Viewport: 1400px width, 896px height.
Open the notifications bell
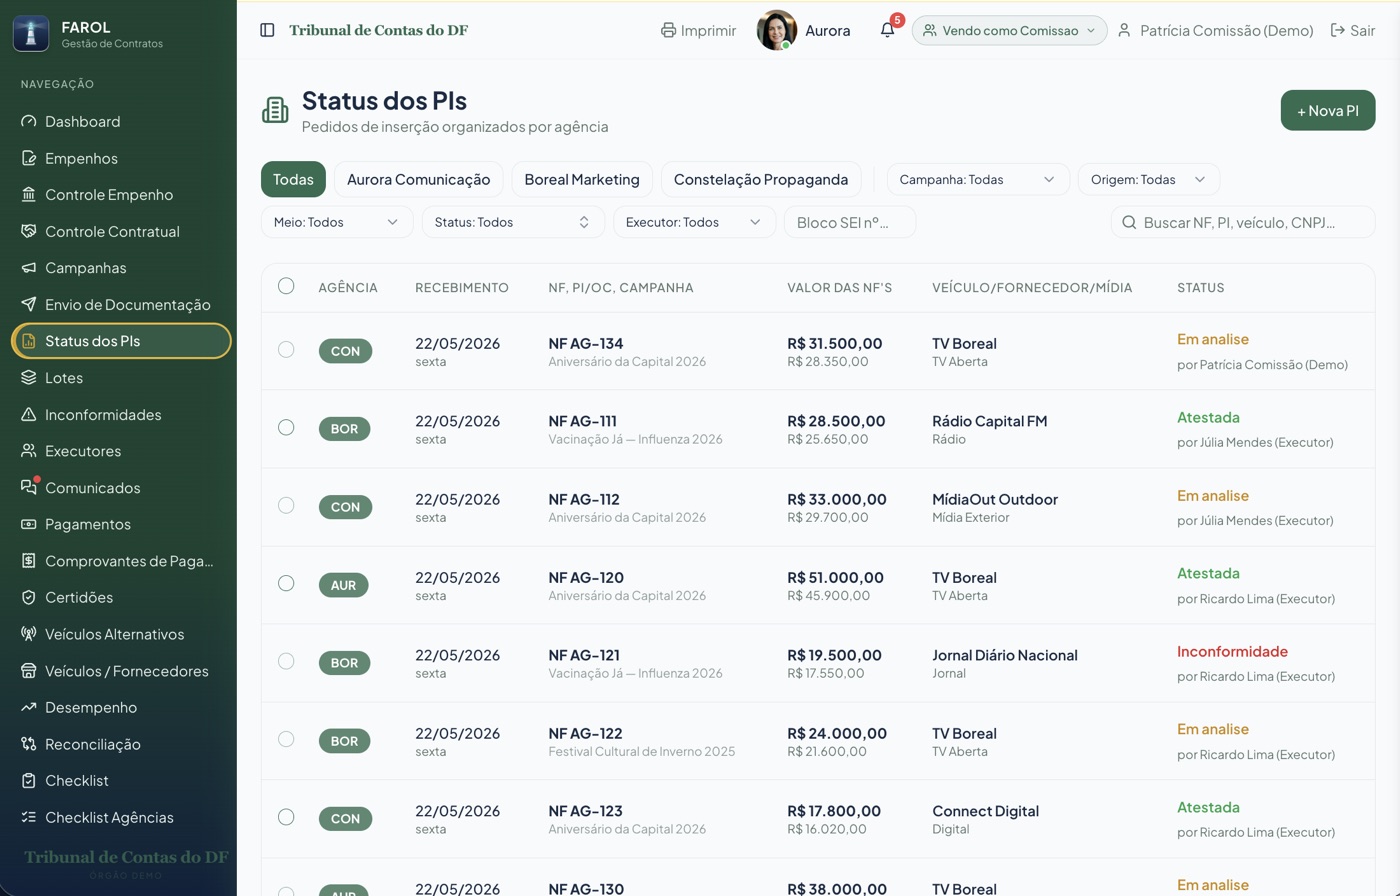point(887,30)
